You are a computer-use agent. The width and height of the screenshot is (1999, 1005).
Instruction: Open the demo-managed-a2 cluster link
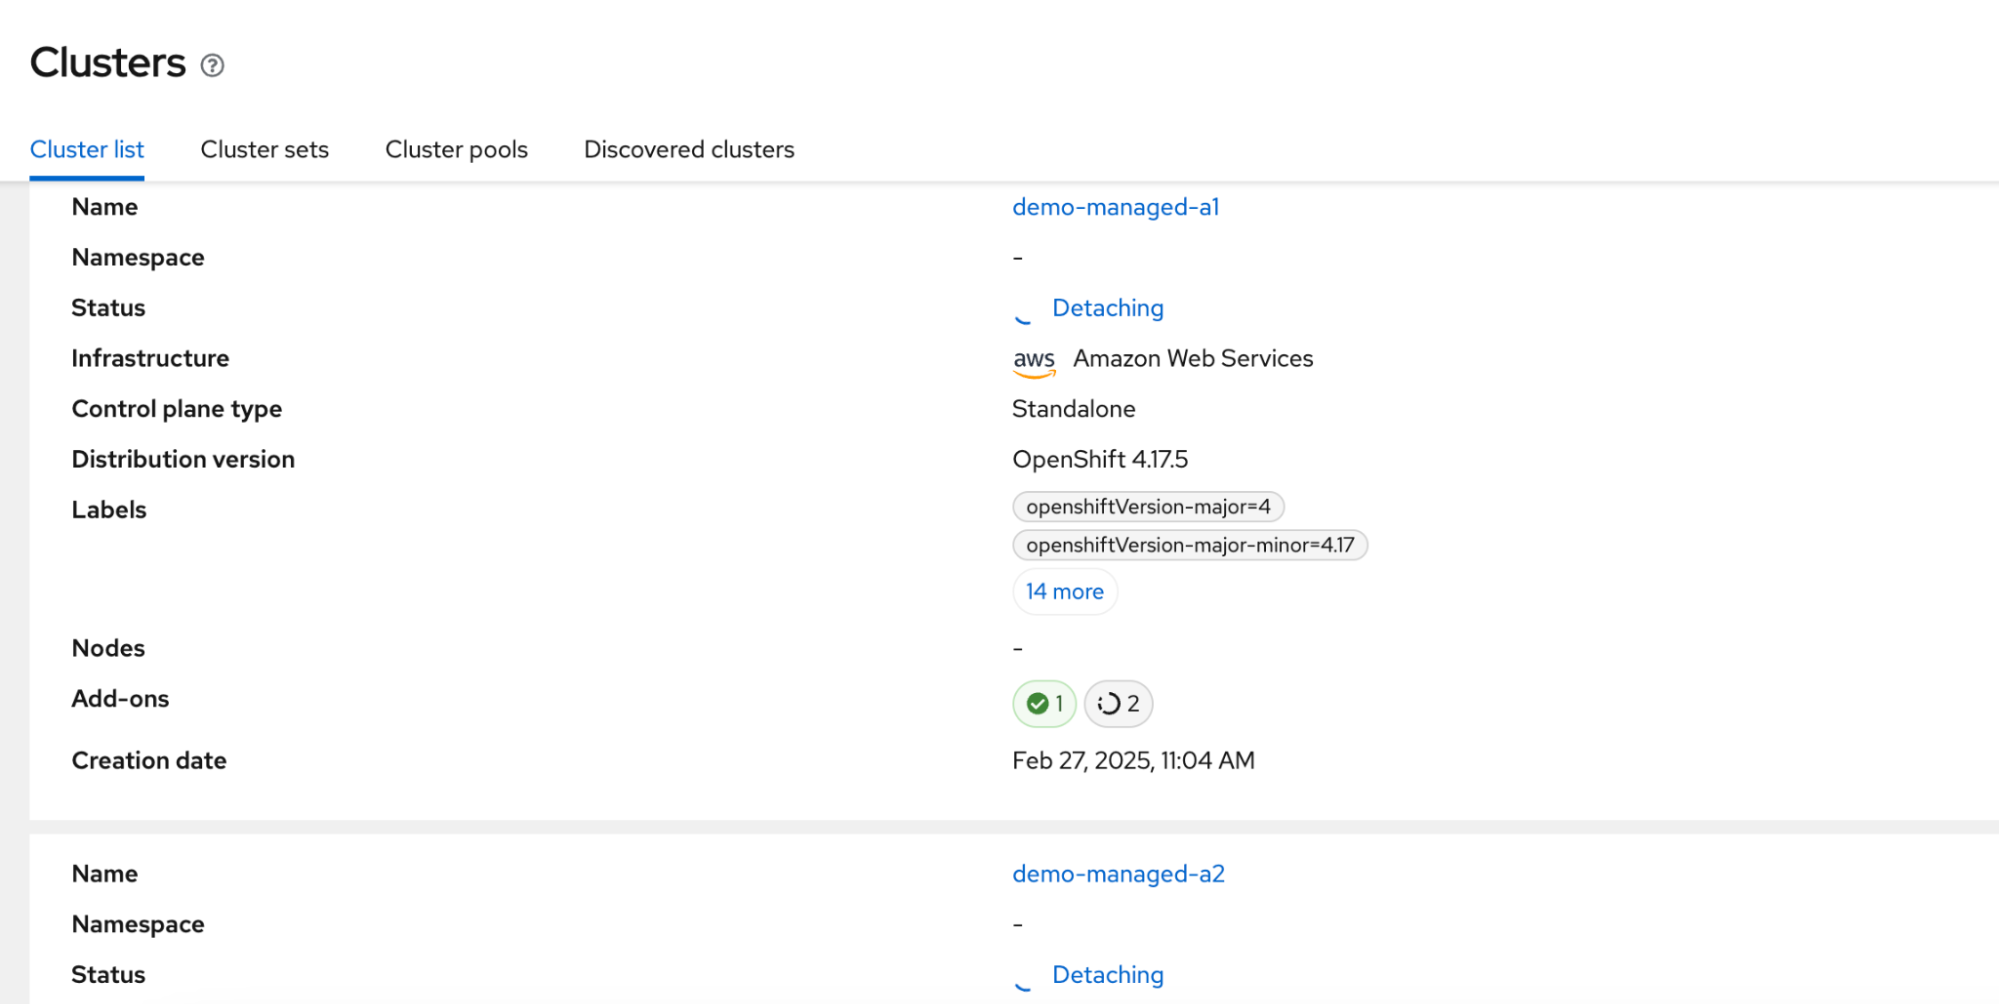coord(1118,874)
